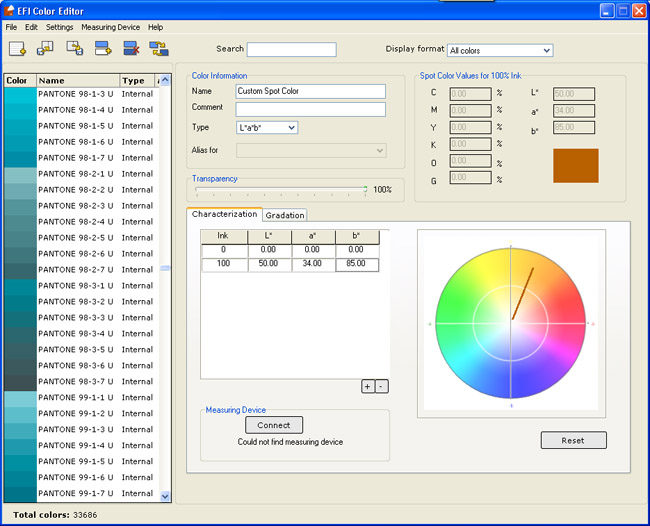Click the spot color L* value field
This screenshot has height=526, width=650.
(x=574, y=94)
